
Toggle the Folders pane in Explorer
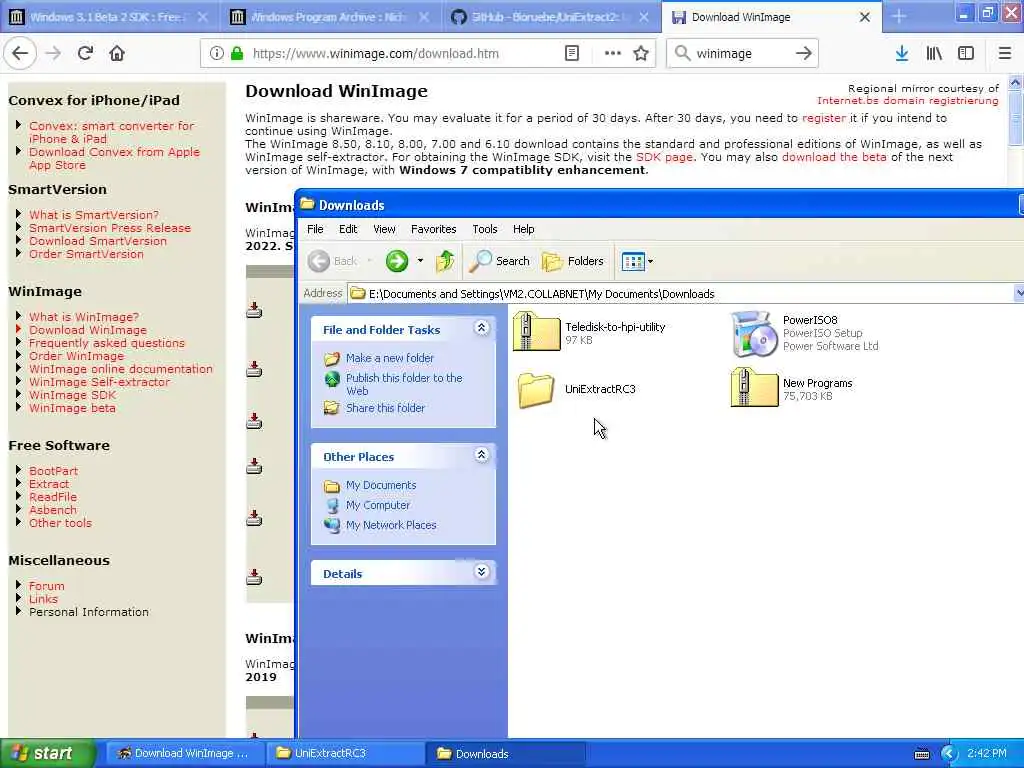pyautogui.click(x=573, y=261)
